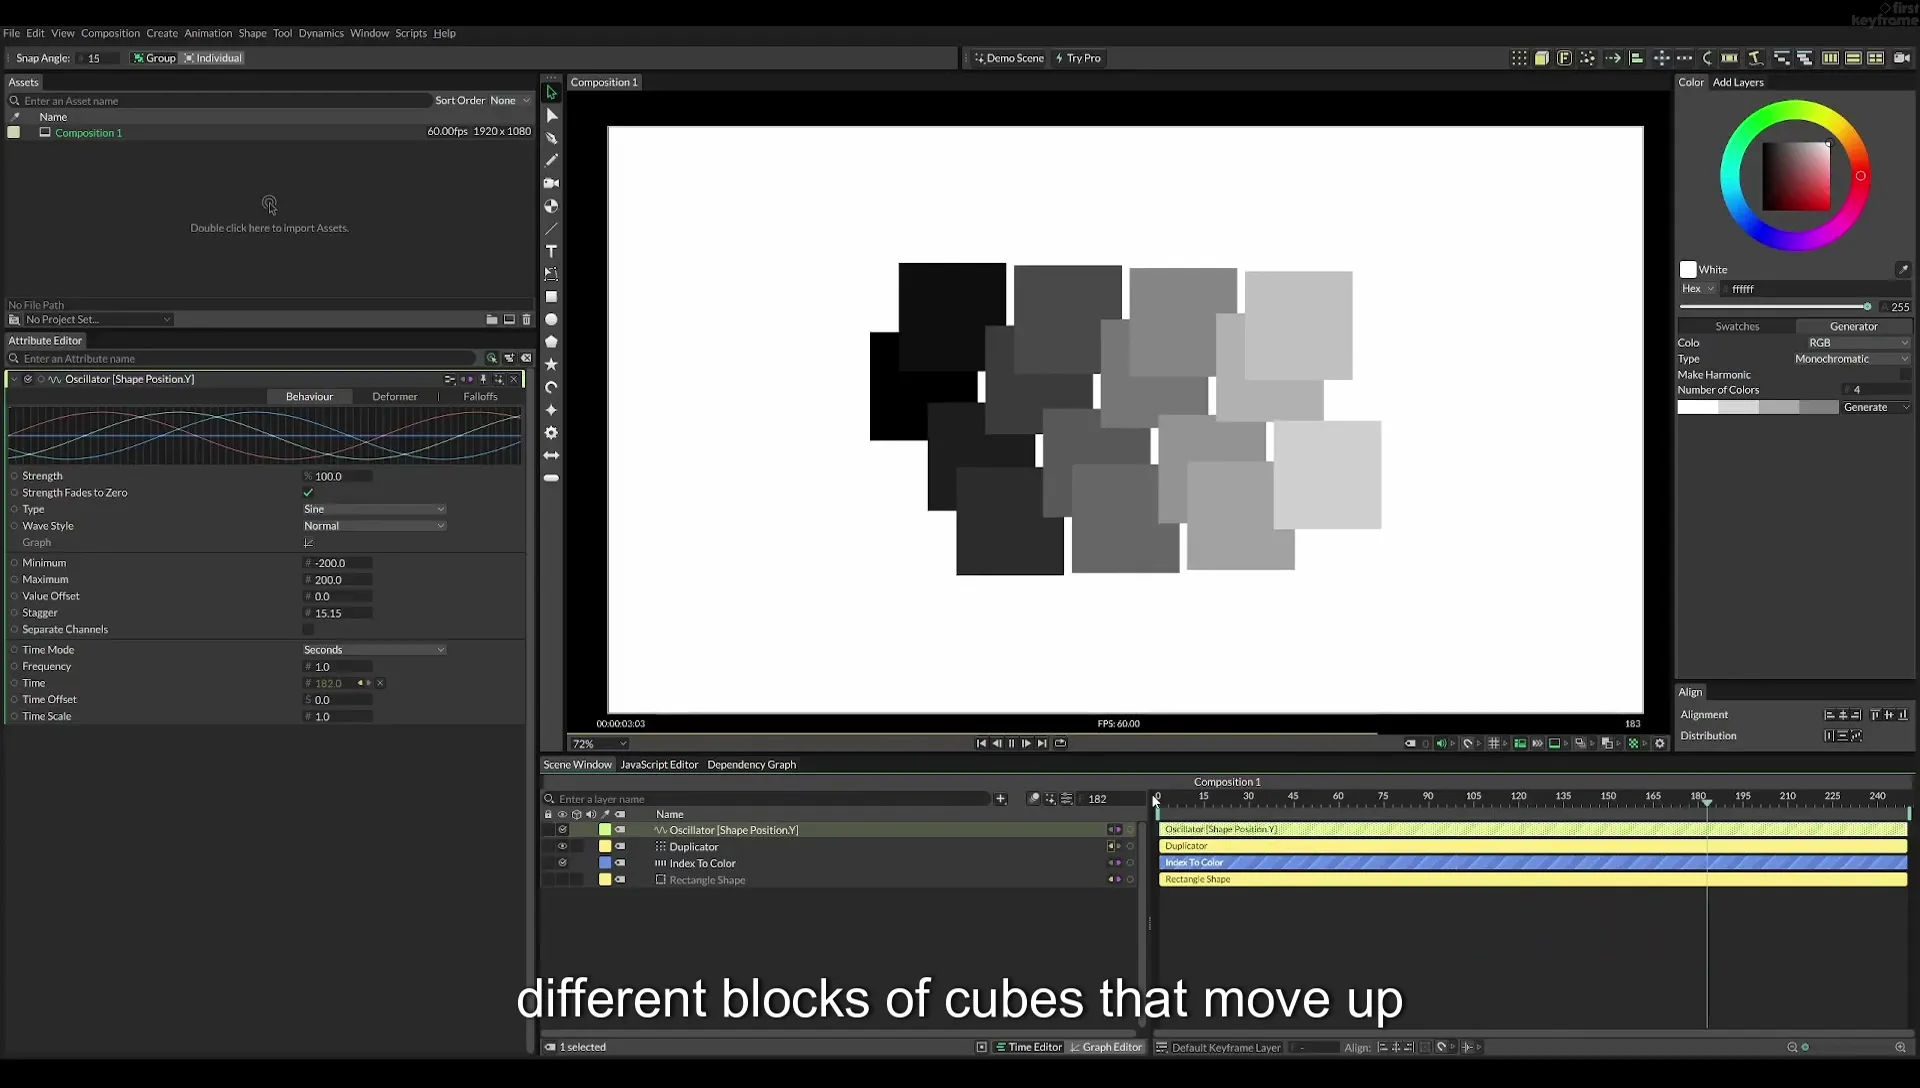Open the Type dropdown showing Sine
1920x1088 pixels.
click(x=374, y=510)
